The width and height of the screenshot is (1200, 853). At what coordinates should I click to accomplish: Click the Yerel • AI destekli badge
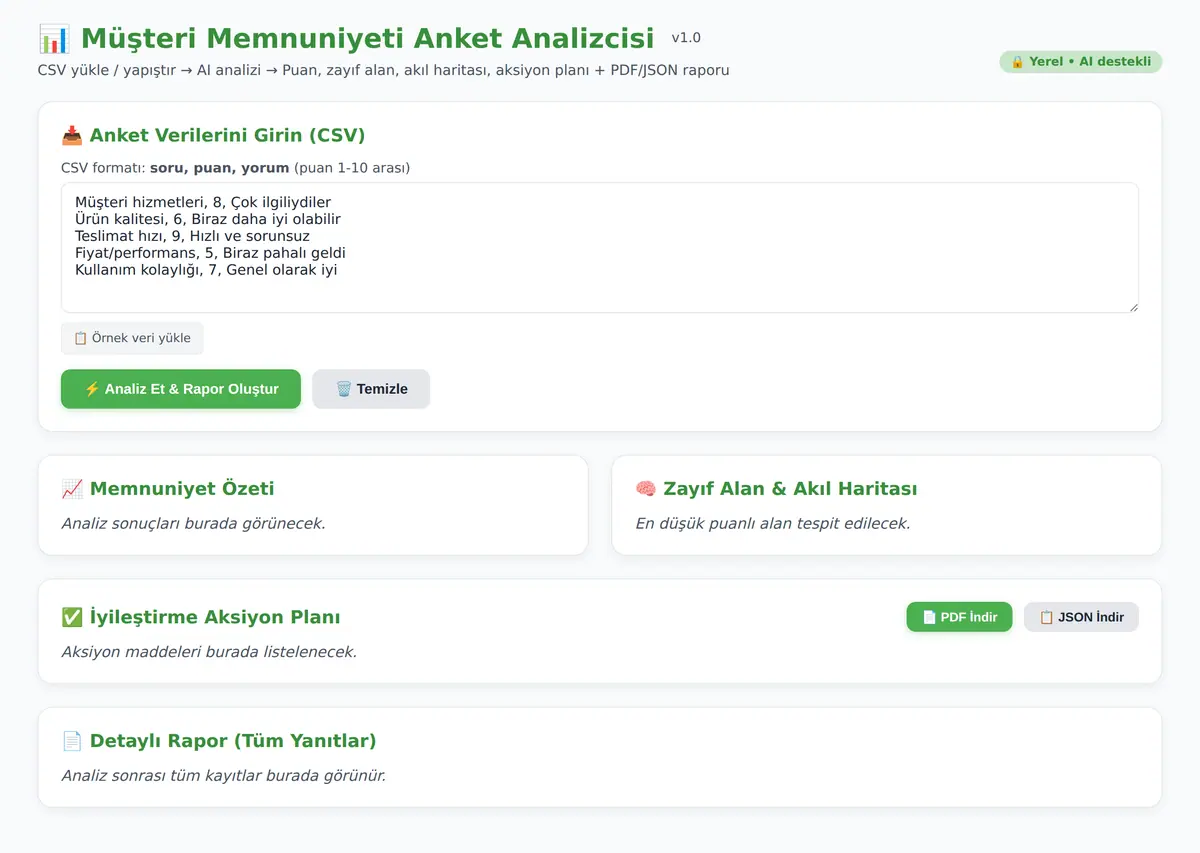click(1080, 62)
